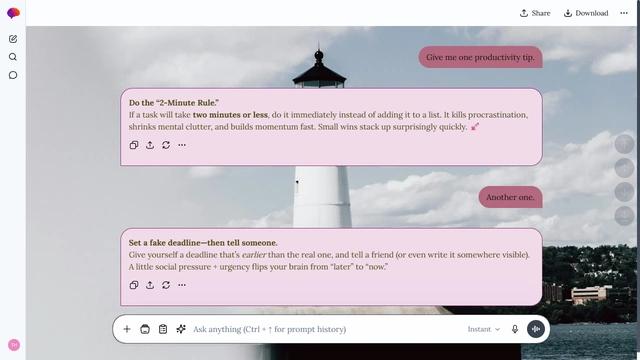Viewport: 640px width, 360px height.
Task: Click 'Set a fake deadline—then tell someone.' heading
Action: [x=203, y=242]
